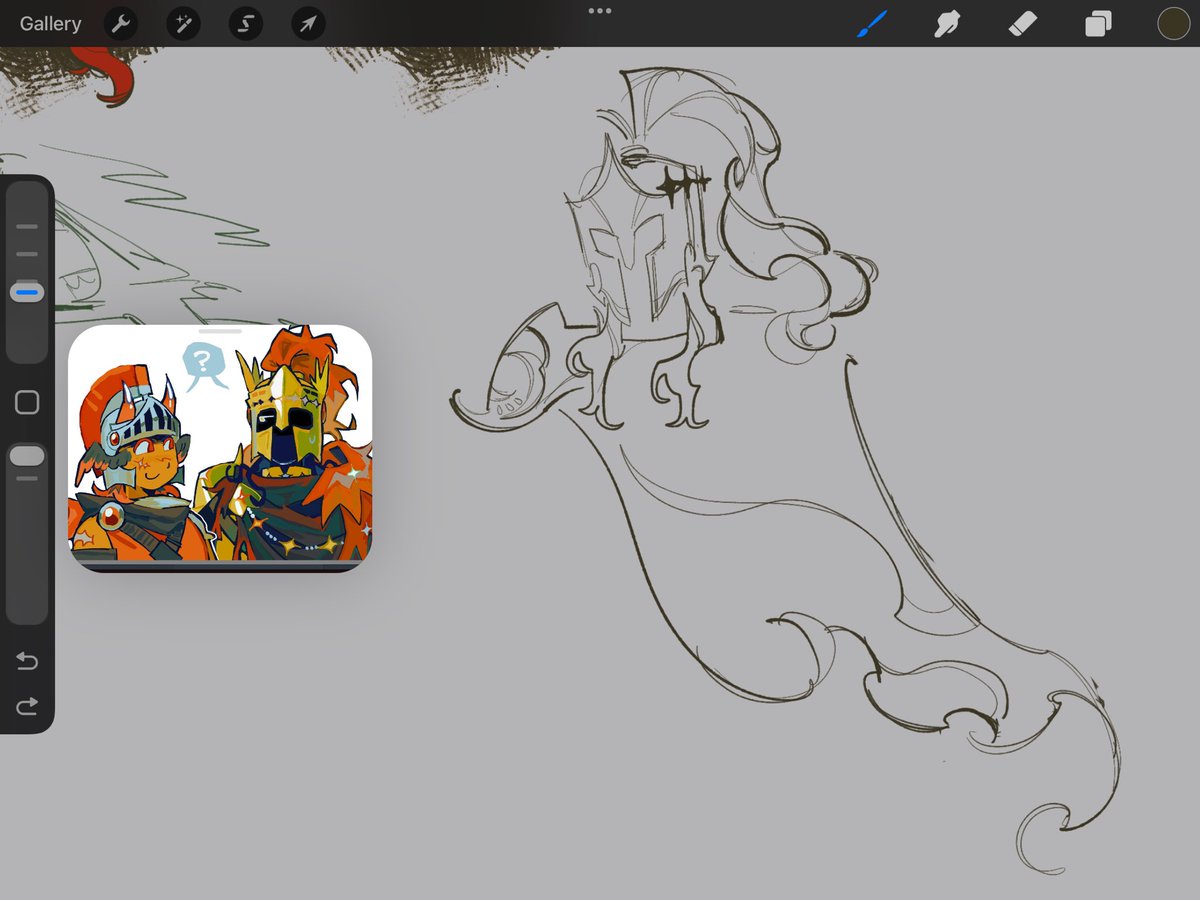
Task: Tap the three-dot multitasking menu
Action: (x=600, y=10)
